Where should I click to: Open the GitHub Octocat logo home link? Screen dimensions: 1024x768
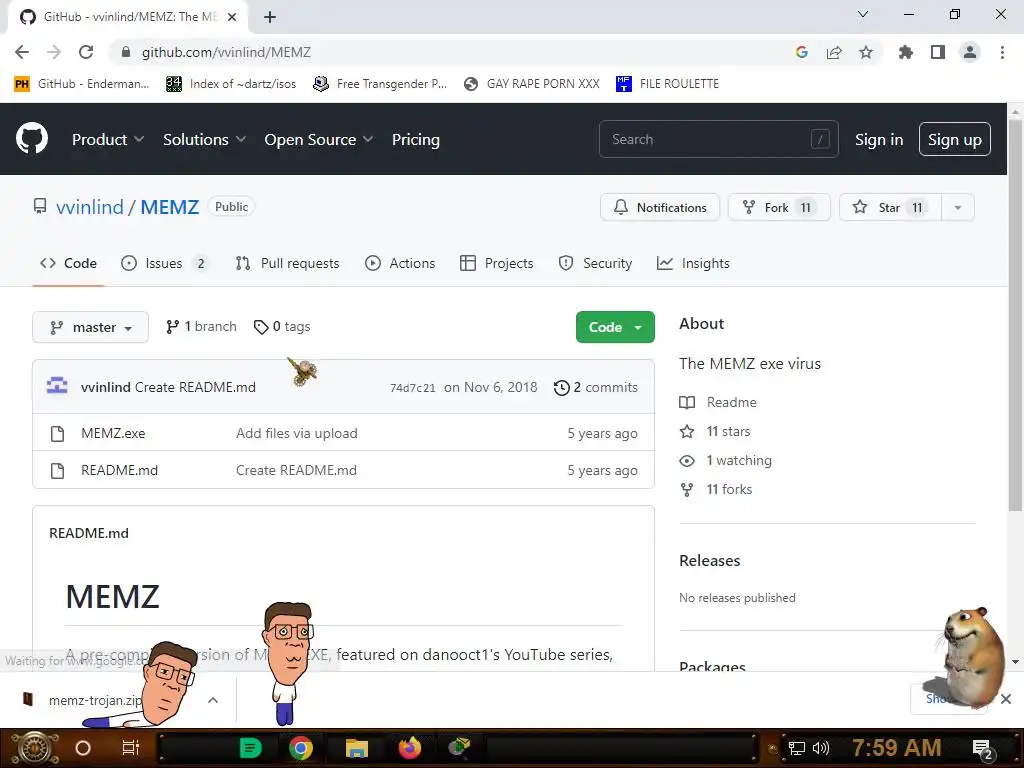pos(31,138)
